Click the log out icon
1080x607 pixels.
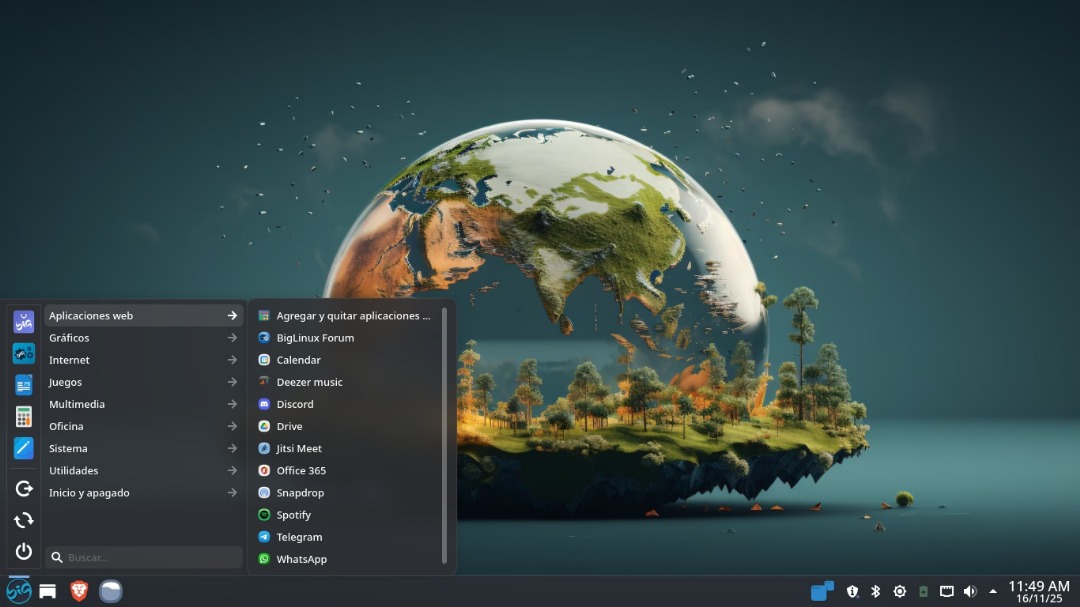tap(23, 488)
